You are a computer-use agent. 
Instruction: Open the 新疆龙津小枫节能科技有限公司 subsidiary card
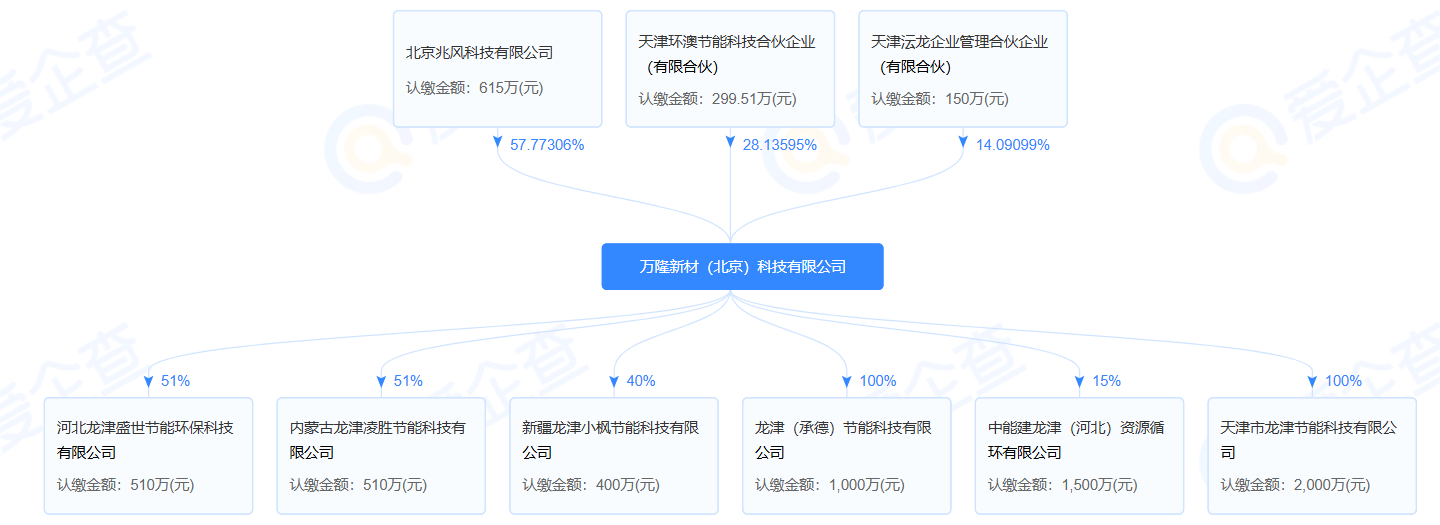(614, 455)
